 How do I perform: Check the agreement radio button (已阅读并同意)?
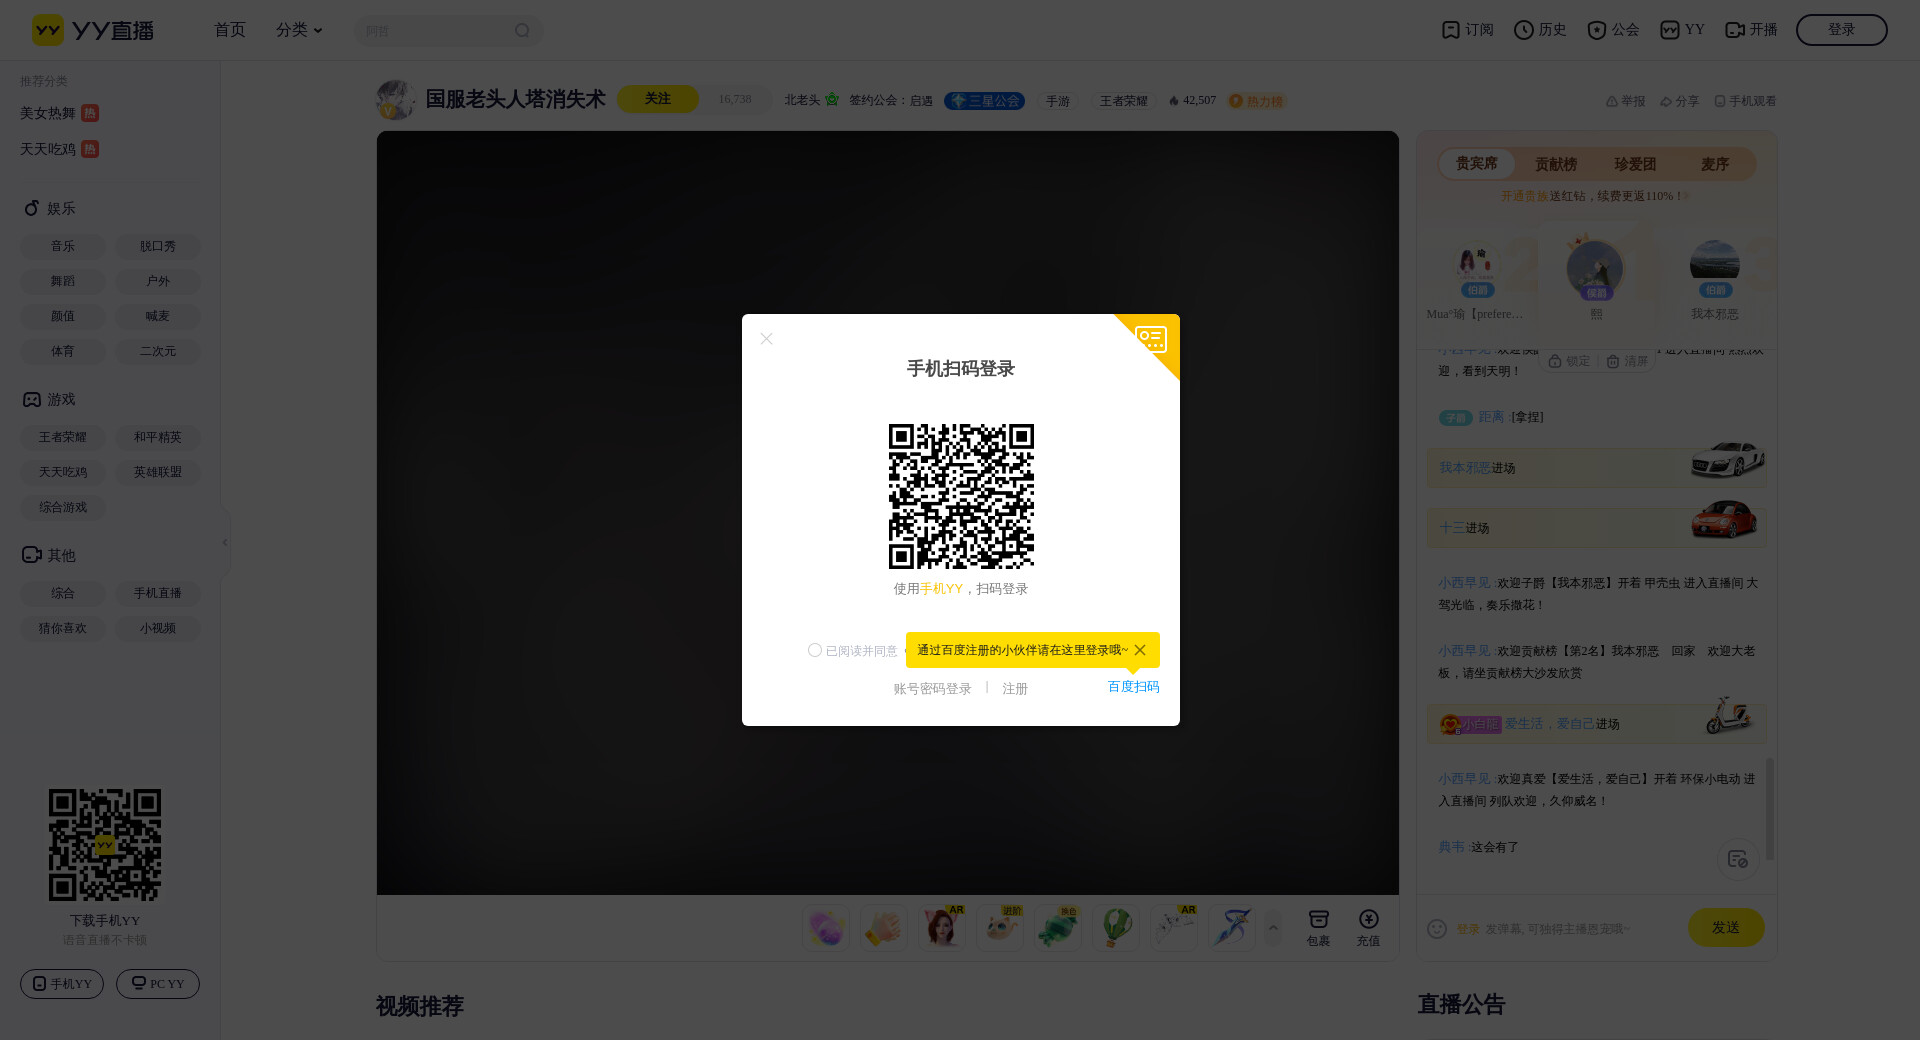tap(815, 650)
